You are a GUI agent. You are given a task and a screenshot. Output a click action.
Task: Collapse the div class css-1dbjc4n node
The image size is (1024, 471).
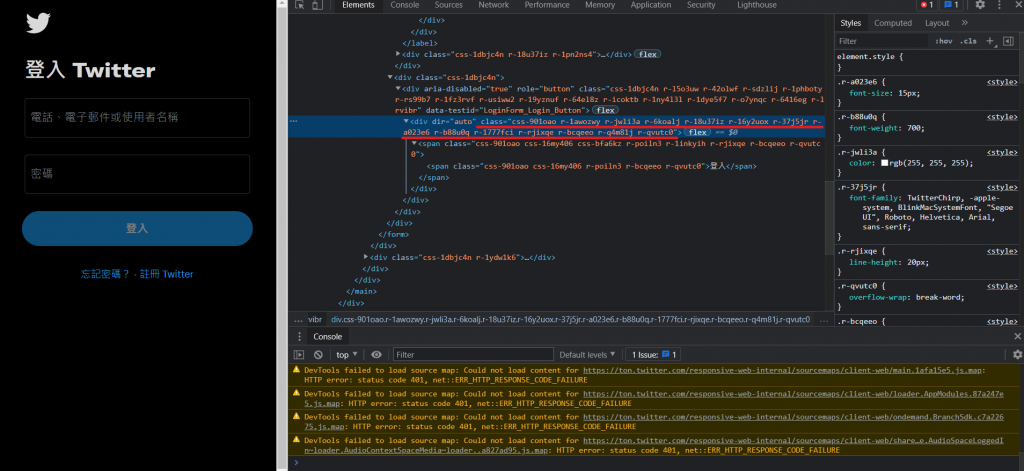pyautogui.click(x=391, y=77)
